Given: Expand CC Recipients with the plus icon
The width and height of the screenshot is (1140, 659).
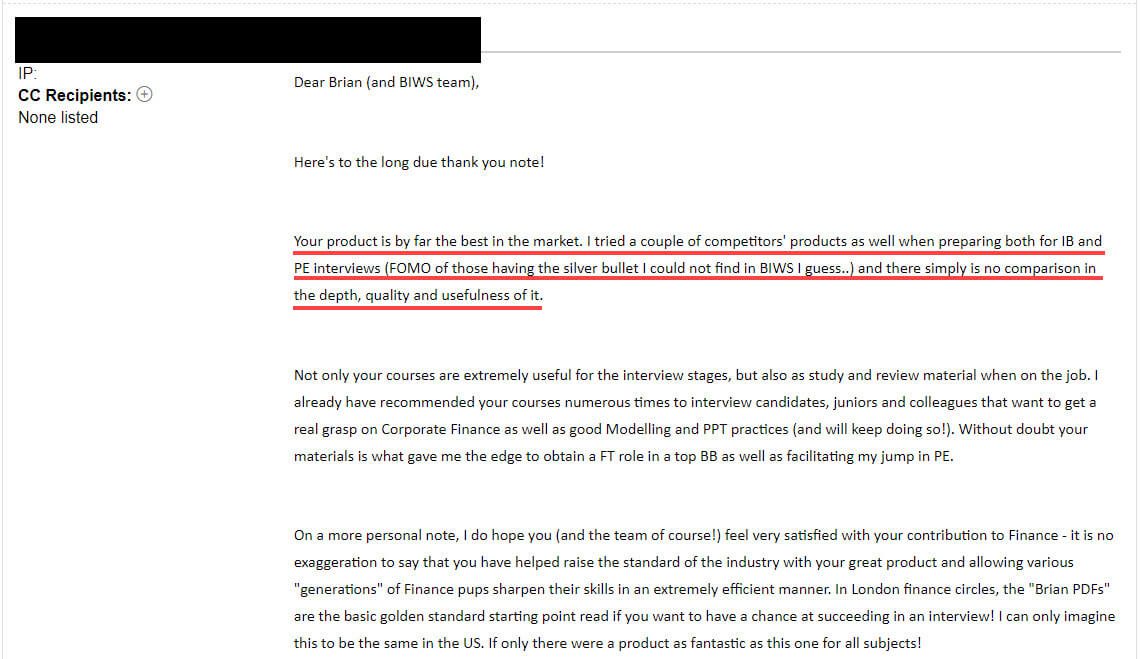Looking at the screenshot, I should pos(145,95).
